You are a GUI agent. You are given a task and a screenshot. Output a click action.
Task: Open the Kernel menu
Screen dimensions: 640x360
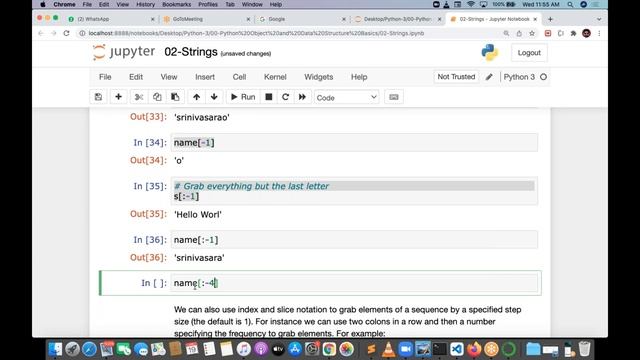(x=275, y=77)
